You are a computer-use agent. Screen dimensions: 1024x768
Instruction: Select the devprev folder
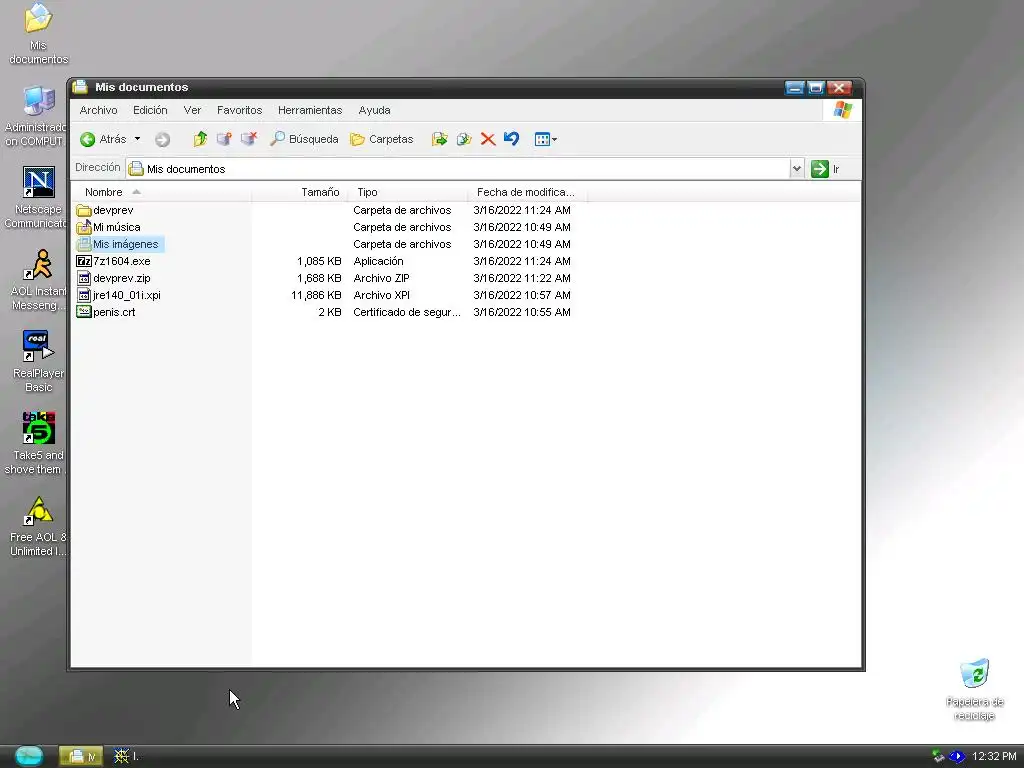[104, 210]
